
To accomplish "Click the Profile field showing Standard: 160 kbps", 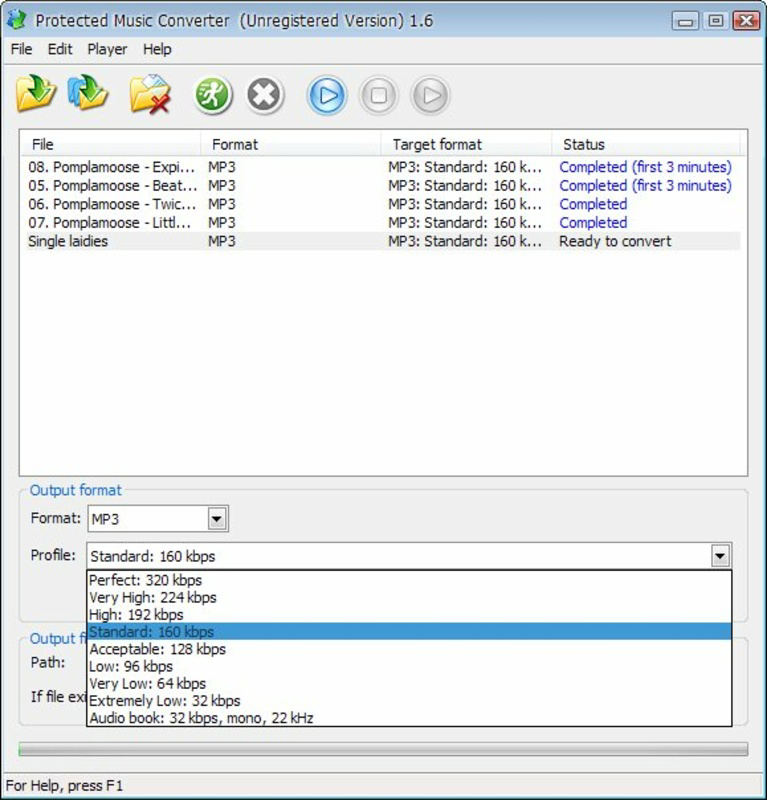I will [x=409, y=556].
